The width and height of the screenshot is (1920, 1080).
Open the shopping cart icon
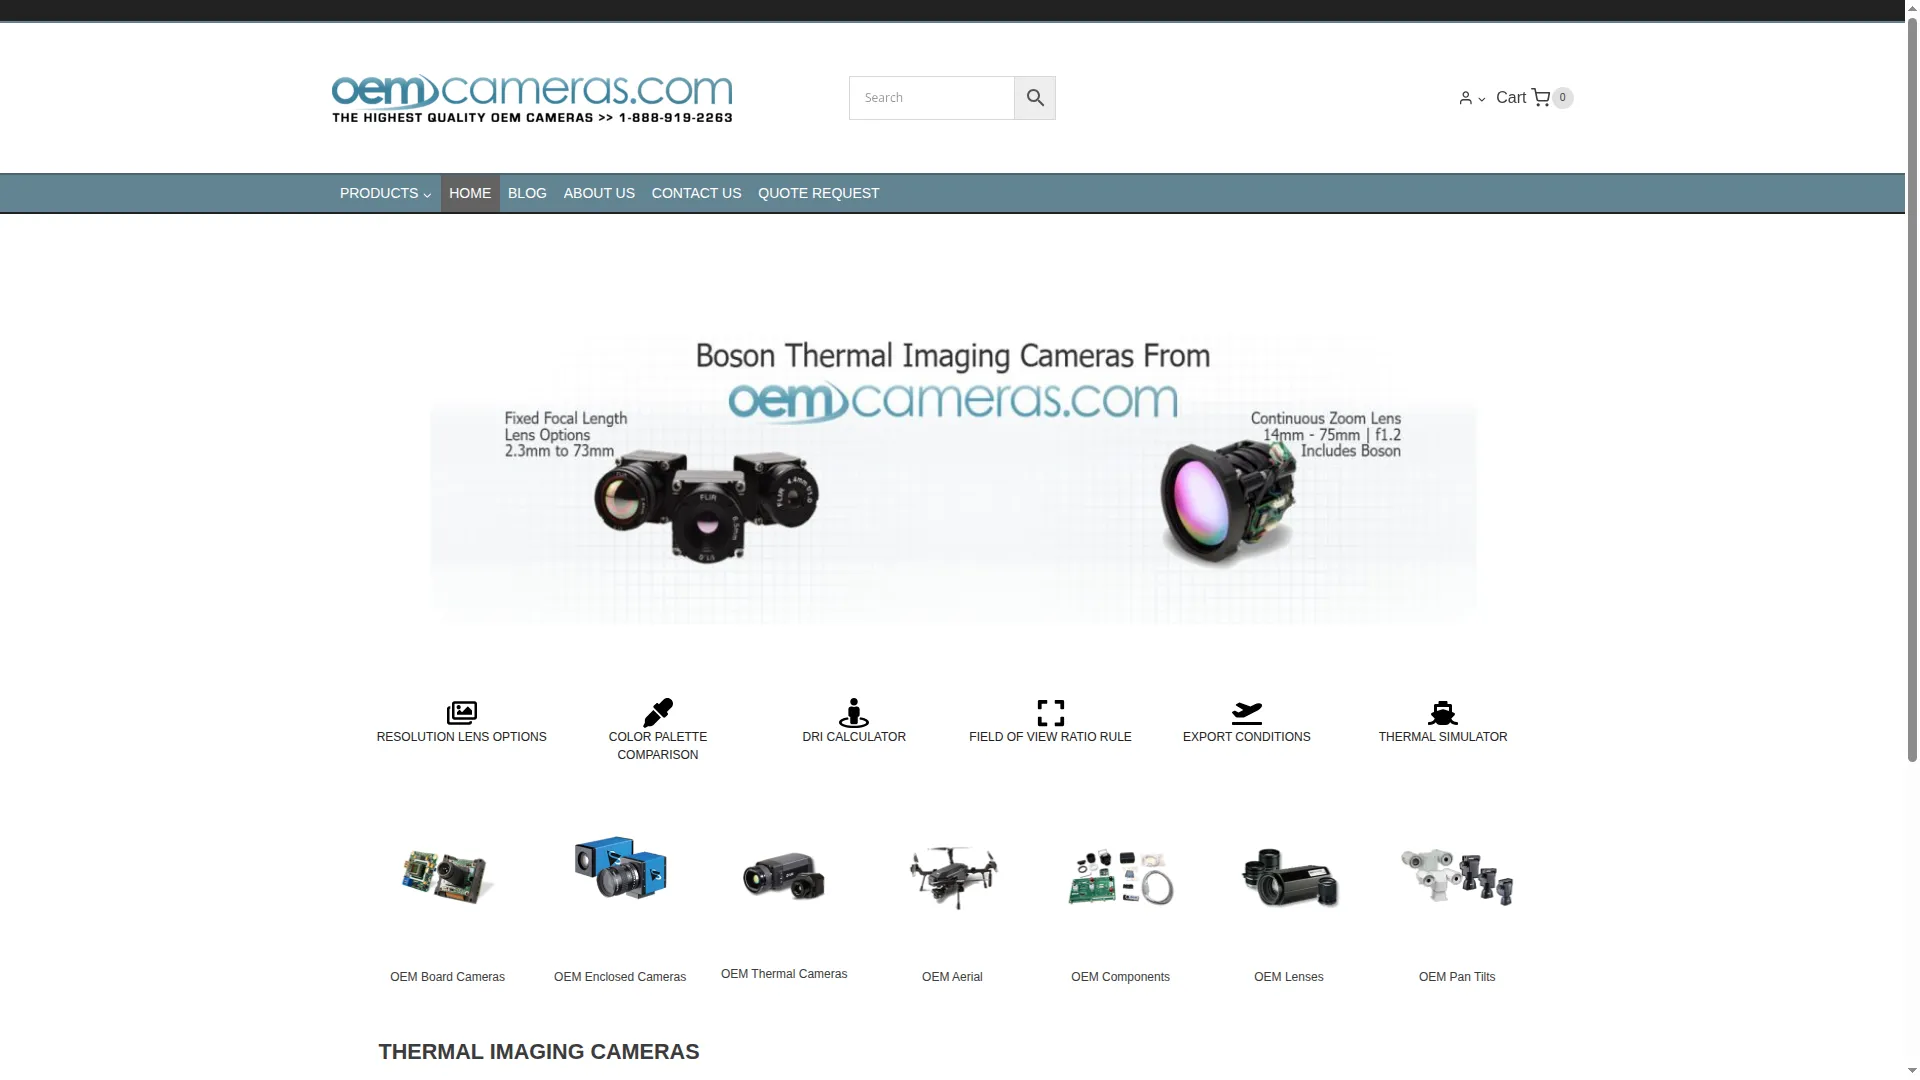1540,98
